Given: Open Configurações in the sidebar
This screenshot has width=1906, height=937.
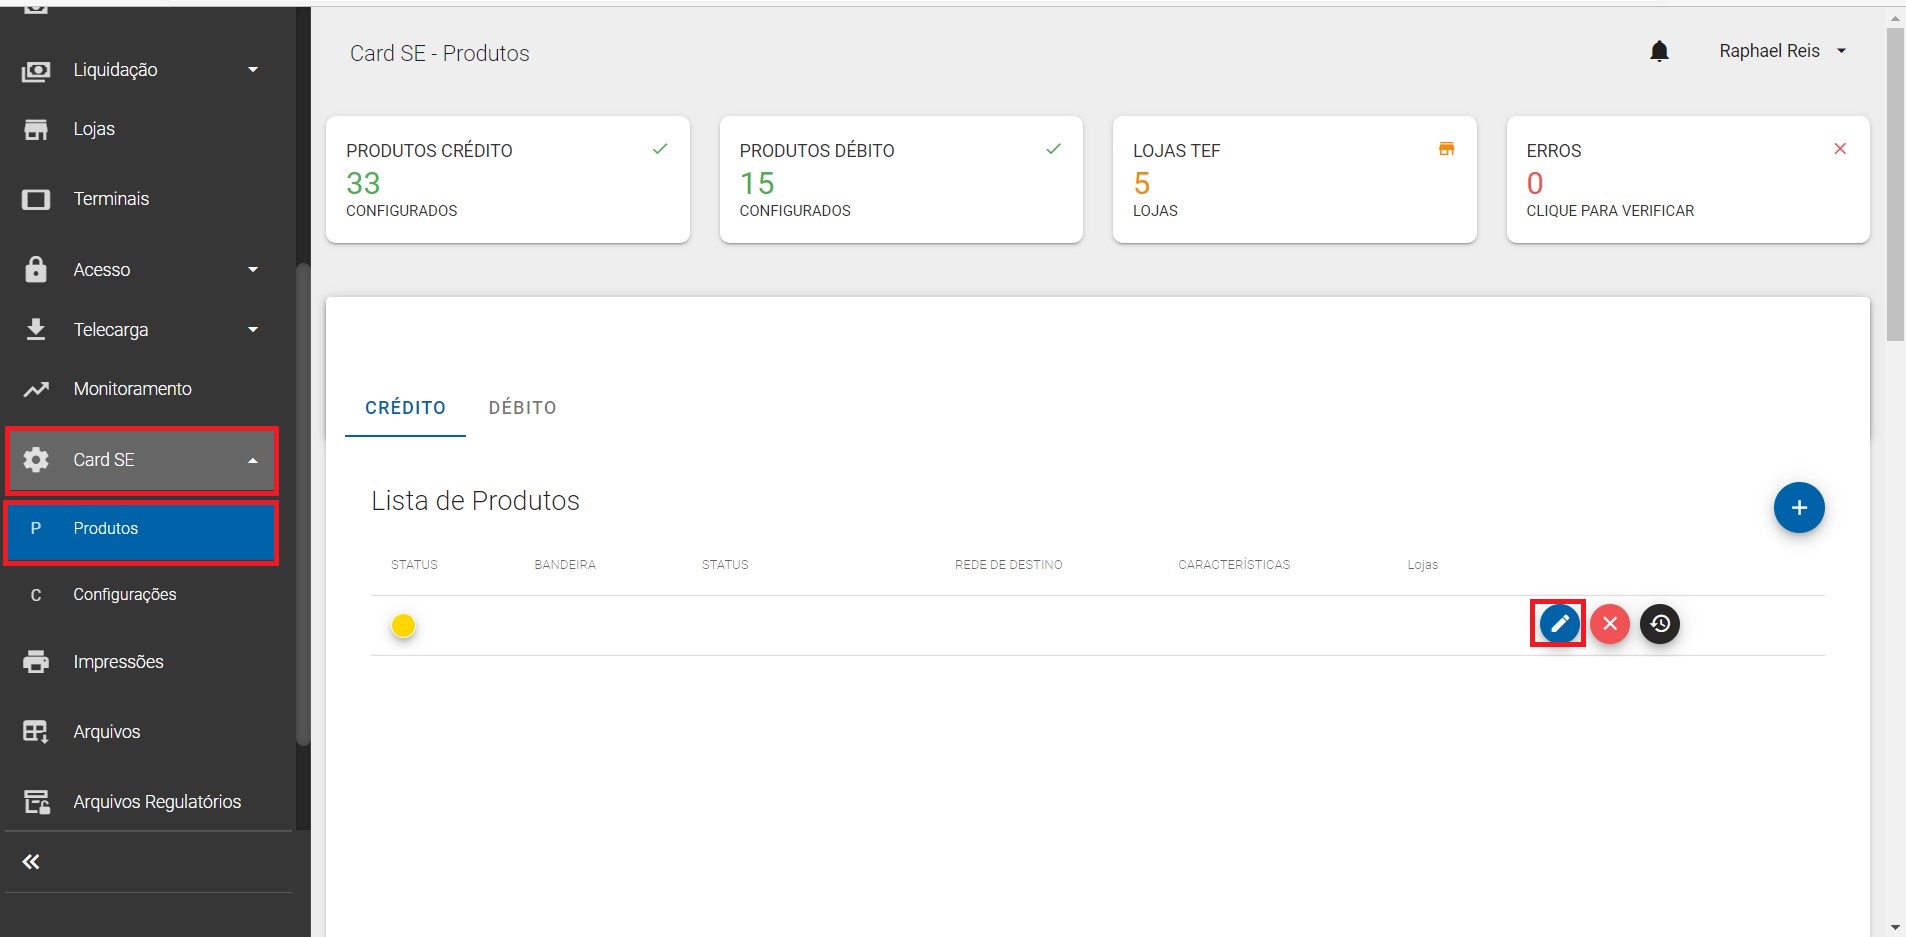Looking at the screenshot, I should click(x=124, y=595).
